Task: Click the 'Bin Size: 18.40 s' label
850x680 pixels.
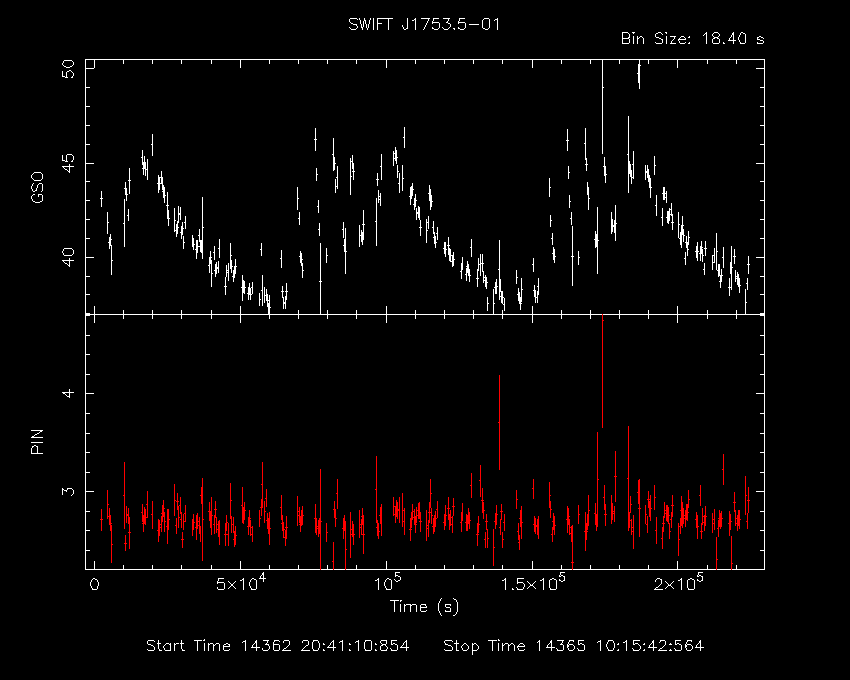Action: click(x=692, y=39)
